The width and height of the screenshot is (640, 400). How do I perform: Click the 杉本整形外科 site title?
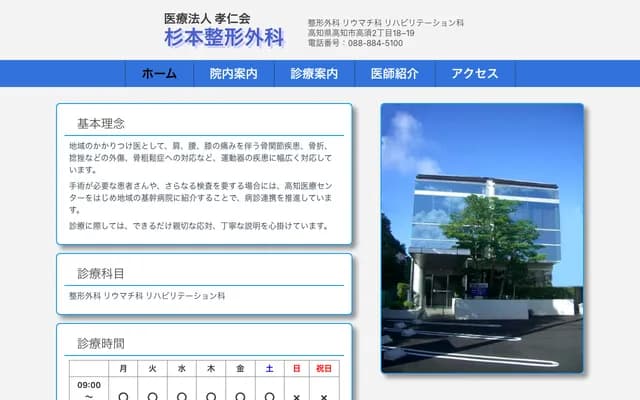click(224, 38)
